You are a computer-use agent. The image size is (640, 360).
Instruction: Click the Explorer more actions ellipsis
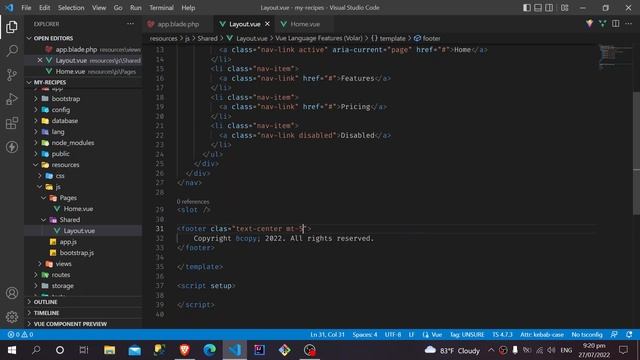130,24
